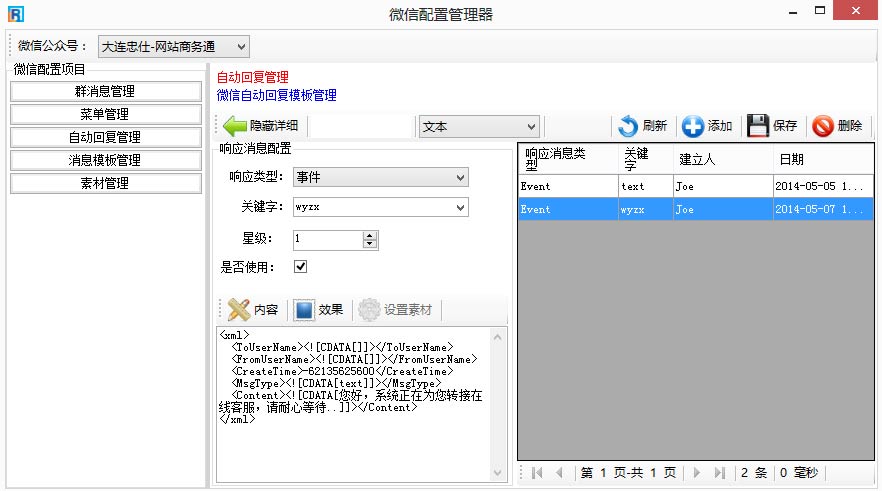
Task: Click the refresh (刷新) toolbar icon
Action: 628,126
